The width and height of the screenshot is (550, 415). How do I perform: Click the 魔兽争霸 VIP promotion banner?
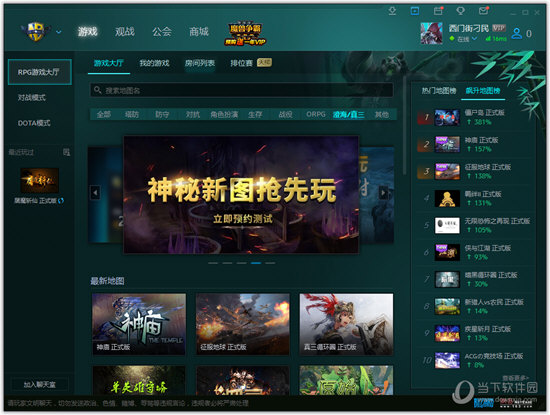coord(245,34)
